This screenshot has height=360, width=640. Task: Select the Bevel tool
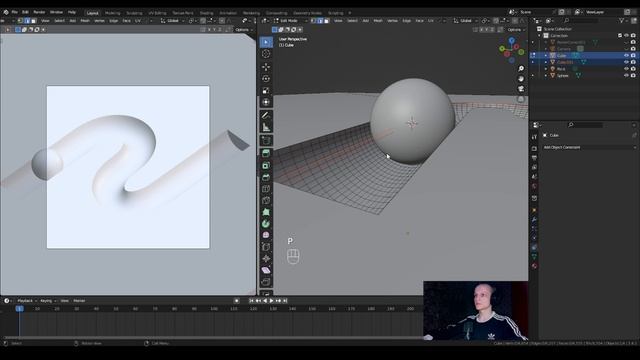(266, 177)
